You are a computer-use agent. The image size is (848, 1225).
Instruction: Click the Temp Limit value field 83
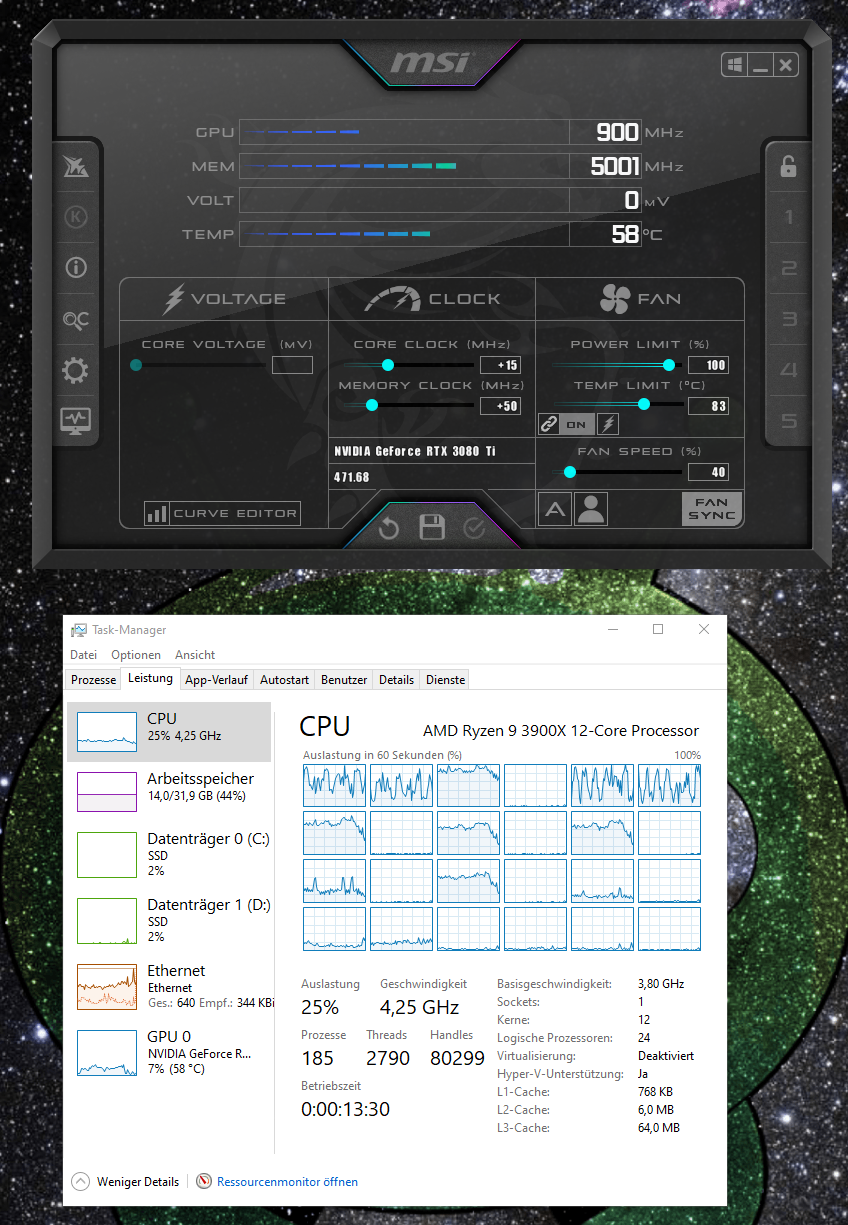(708, 406)
